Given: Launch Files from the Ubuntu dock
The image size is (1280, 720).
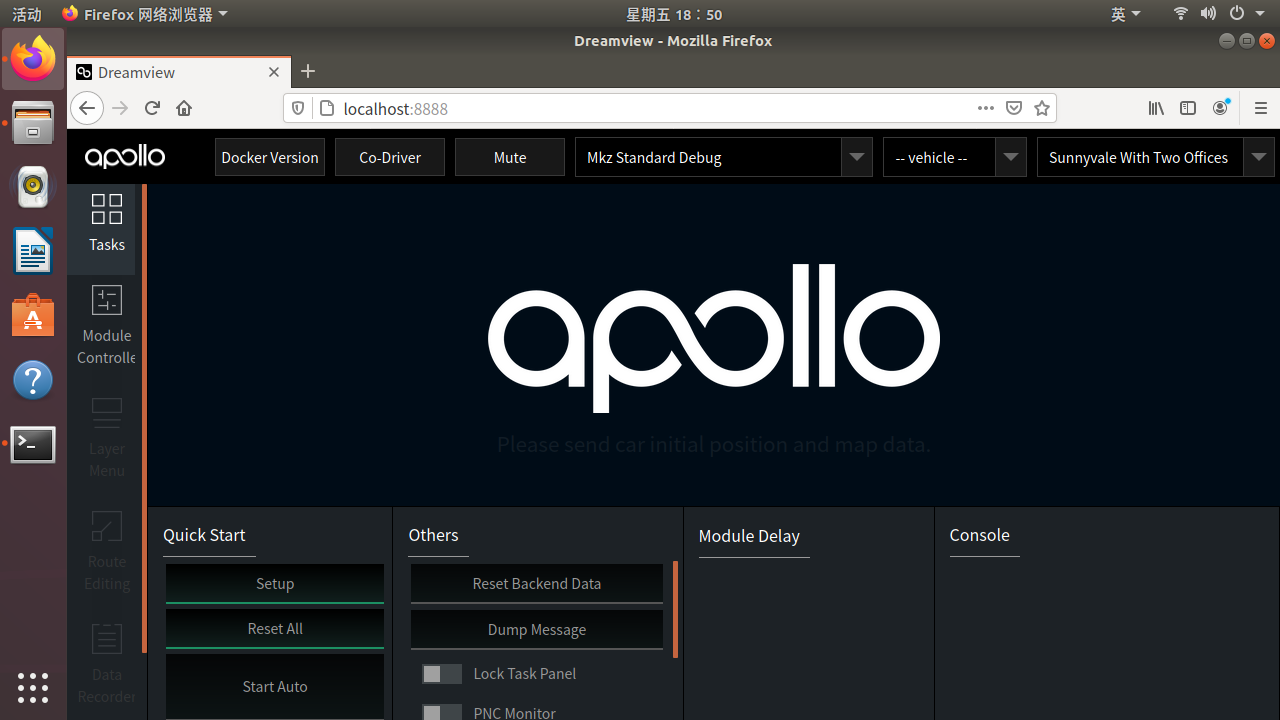Looking at the screenshot, I should [x=33, y=122].
